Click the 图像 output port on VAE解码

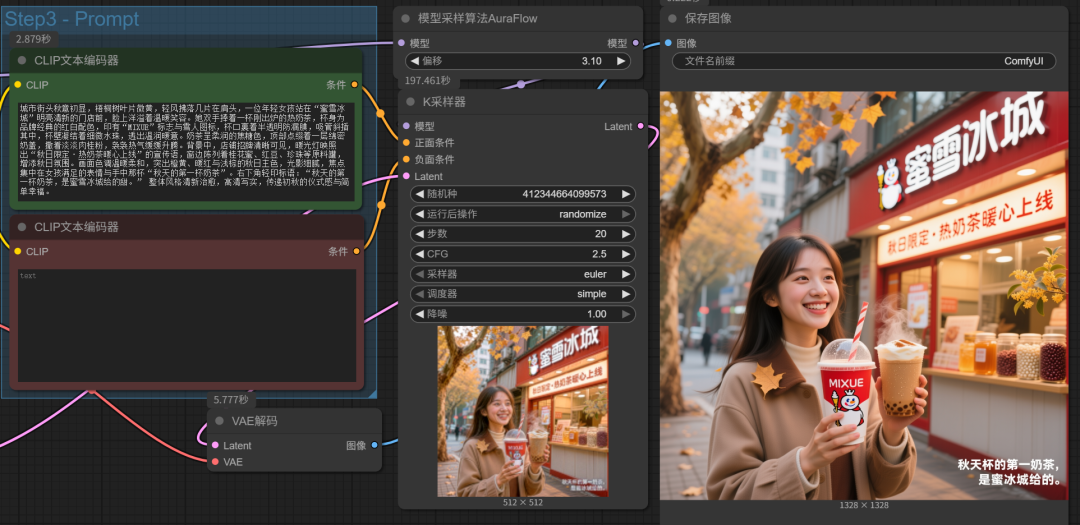(374, 445)
